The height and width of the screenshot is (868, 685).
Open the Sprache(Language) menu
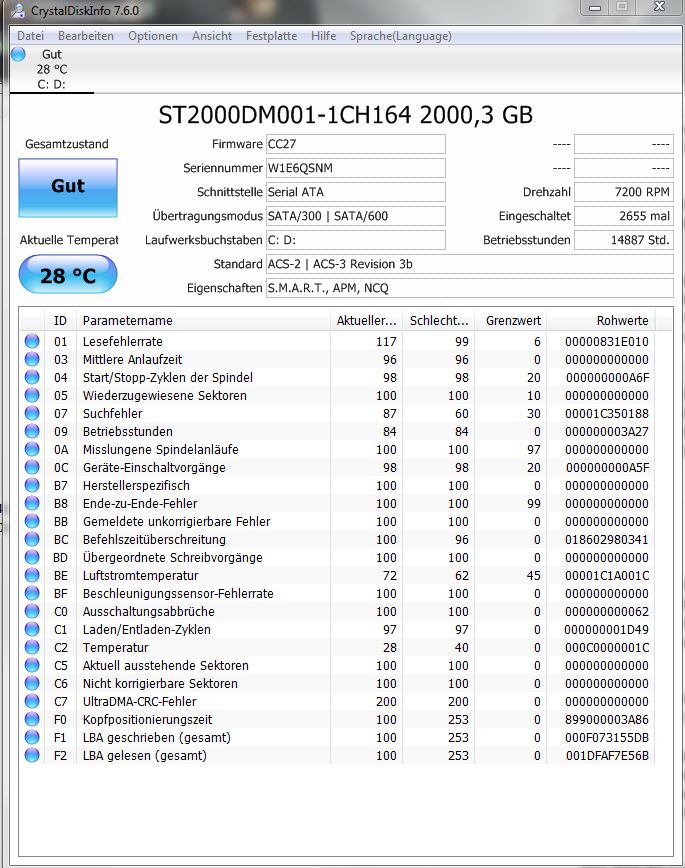[400, 36]
